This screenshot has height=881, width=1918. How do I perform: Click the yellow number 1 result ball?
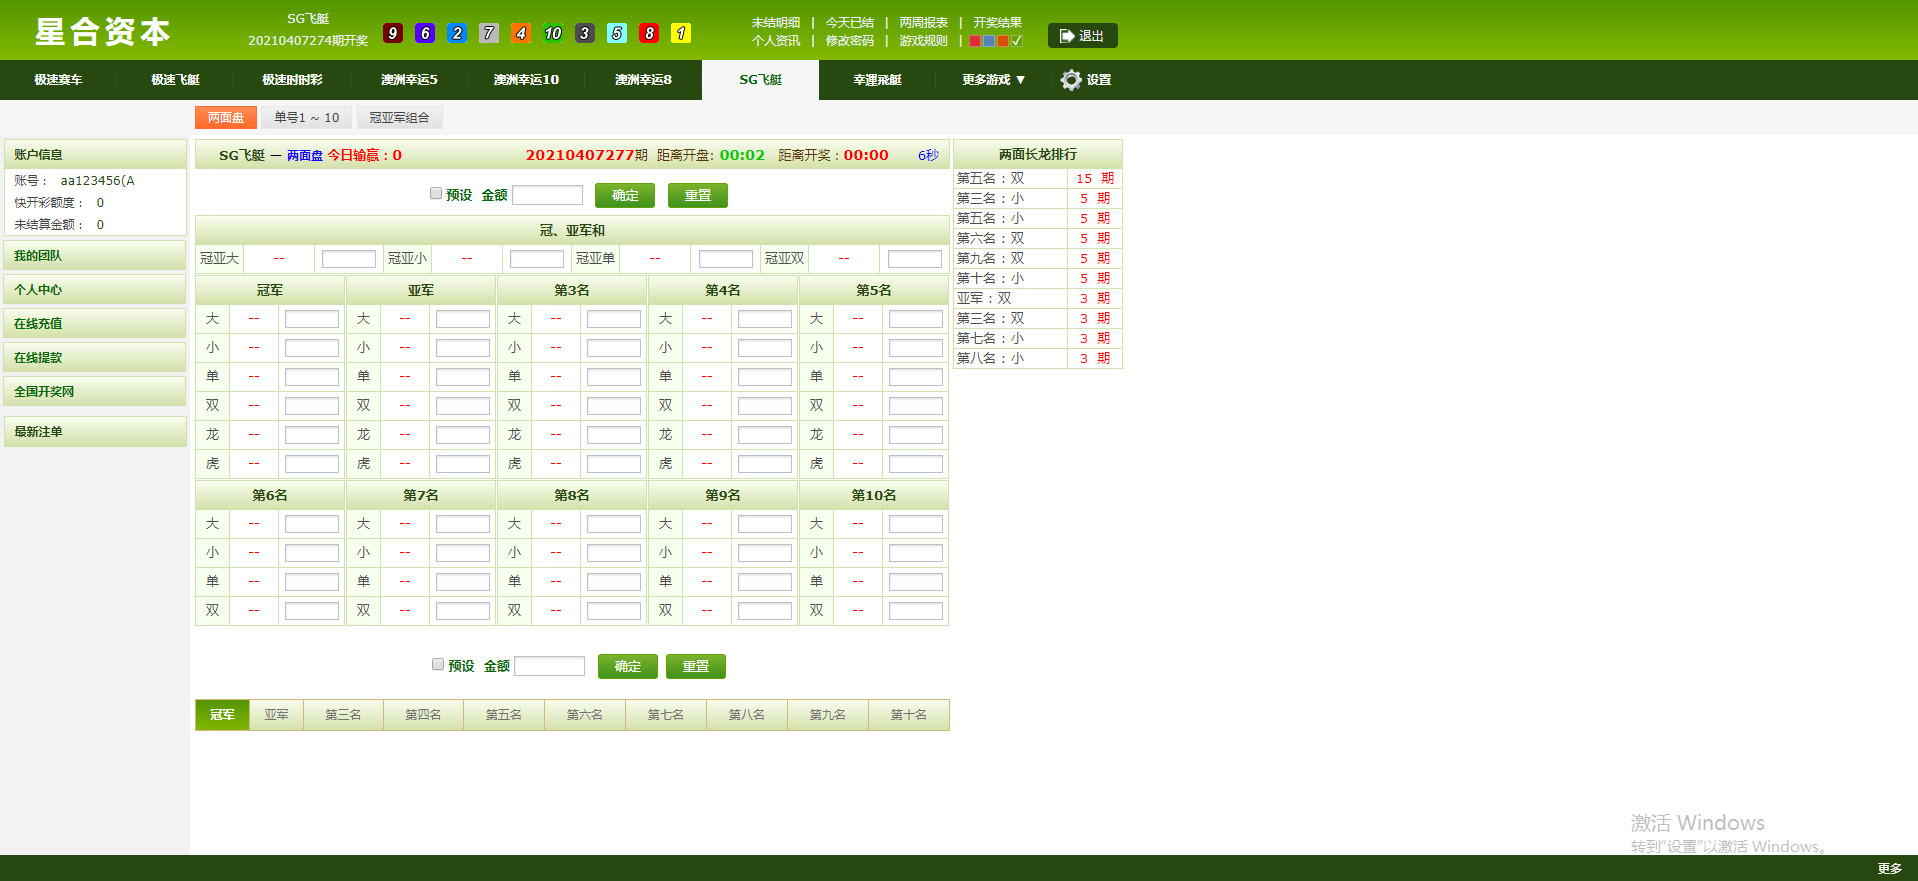681,33
